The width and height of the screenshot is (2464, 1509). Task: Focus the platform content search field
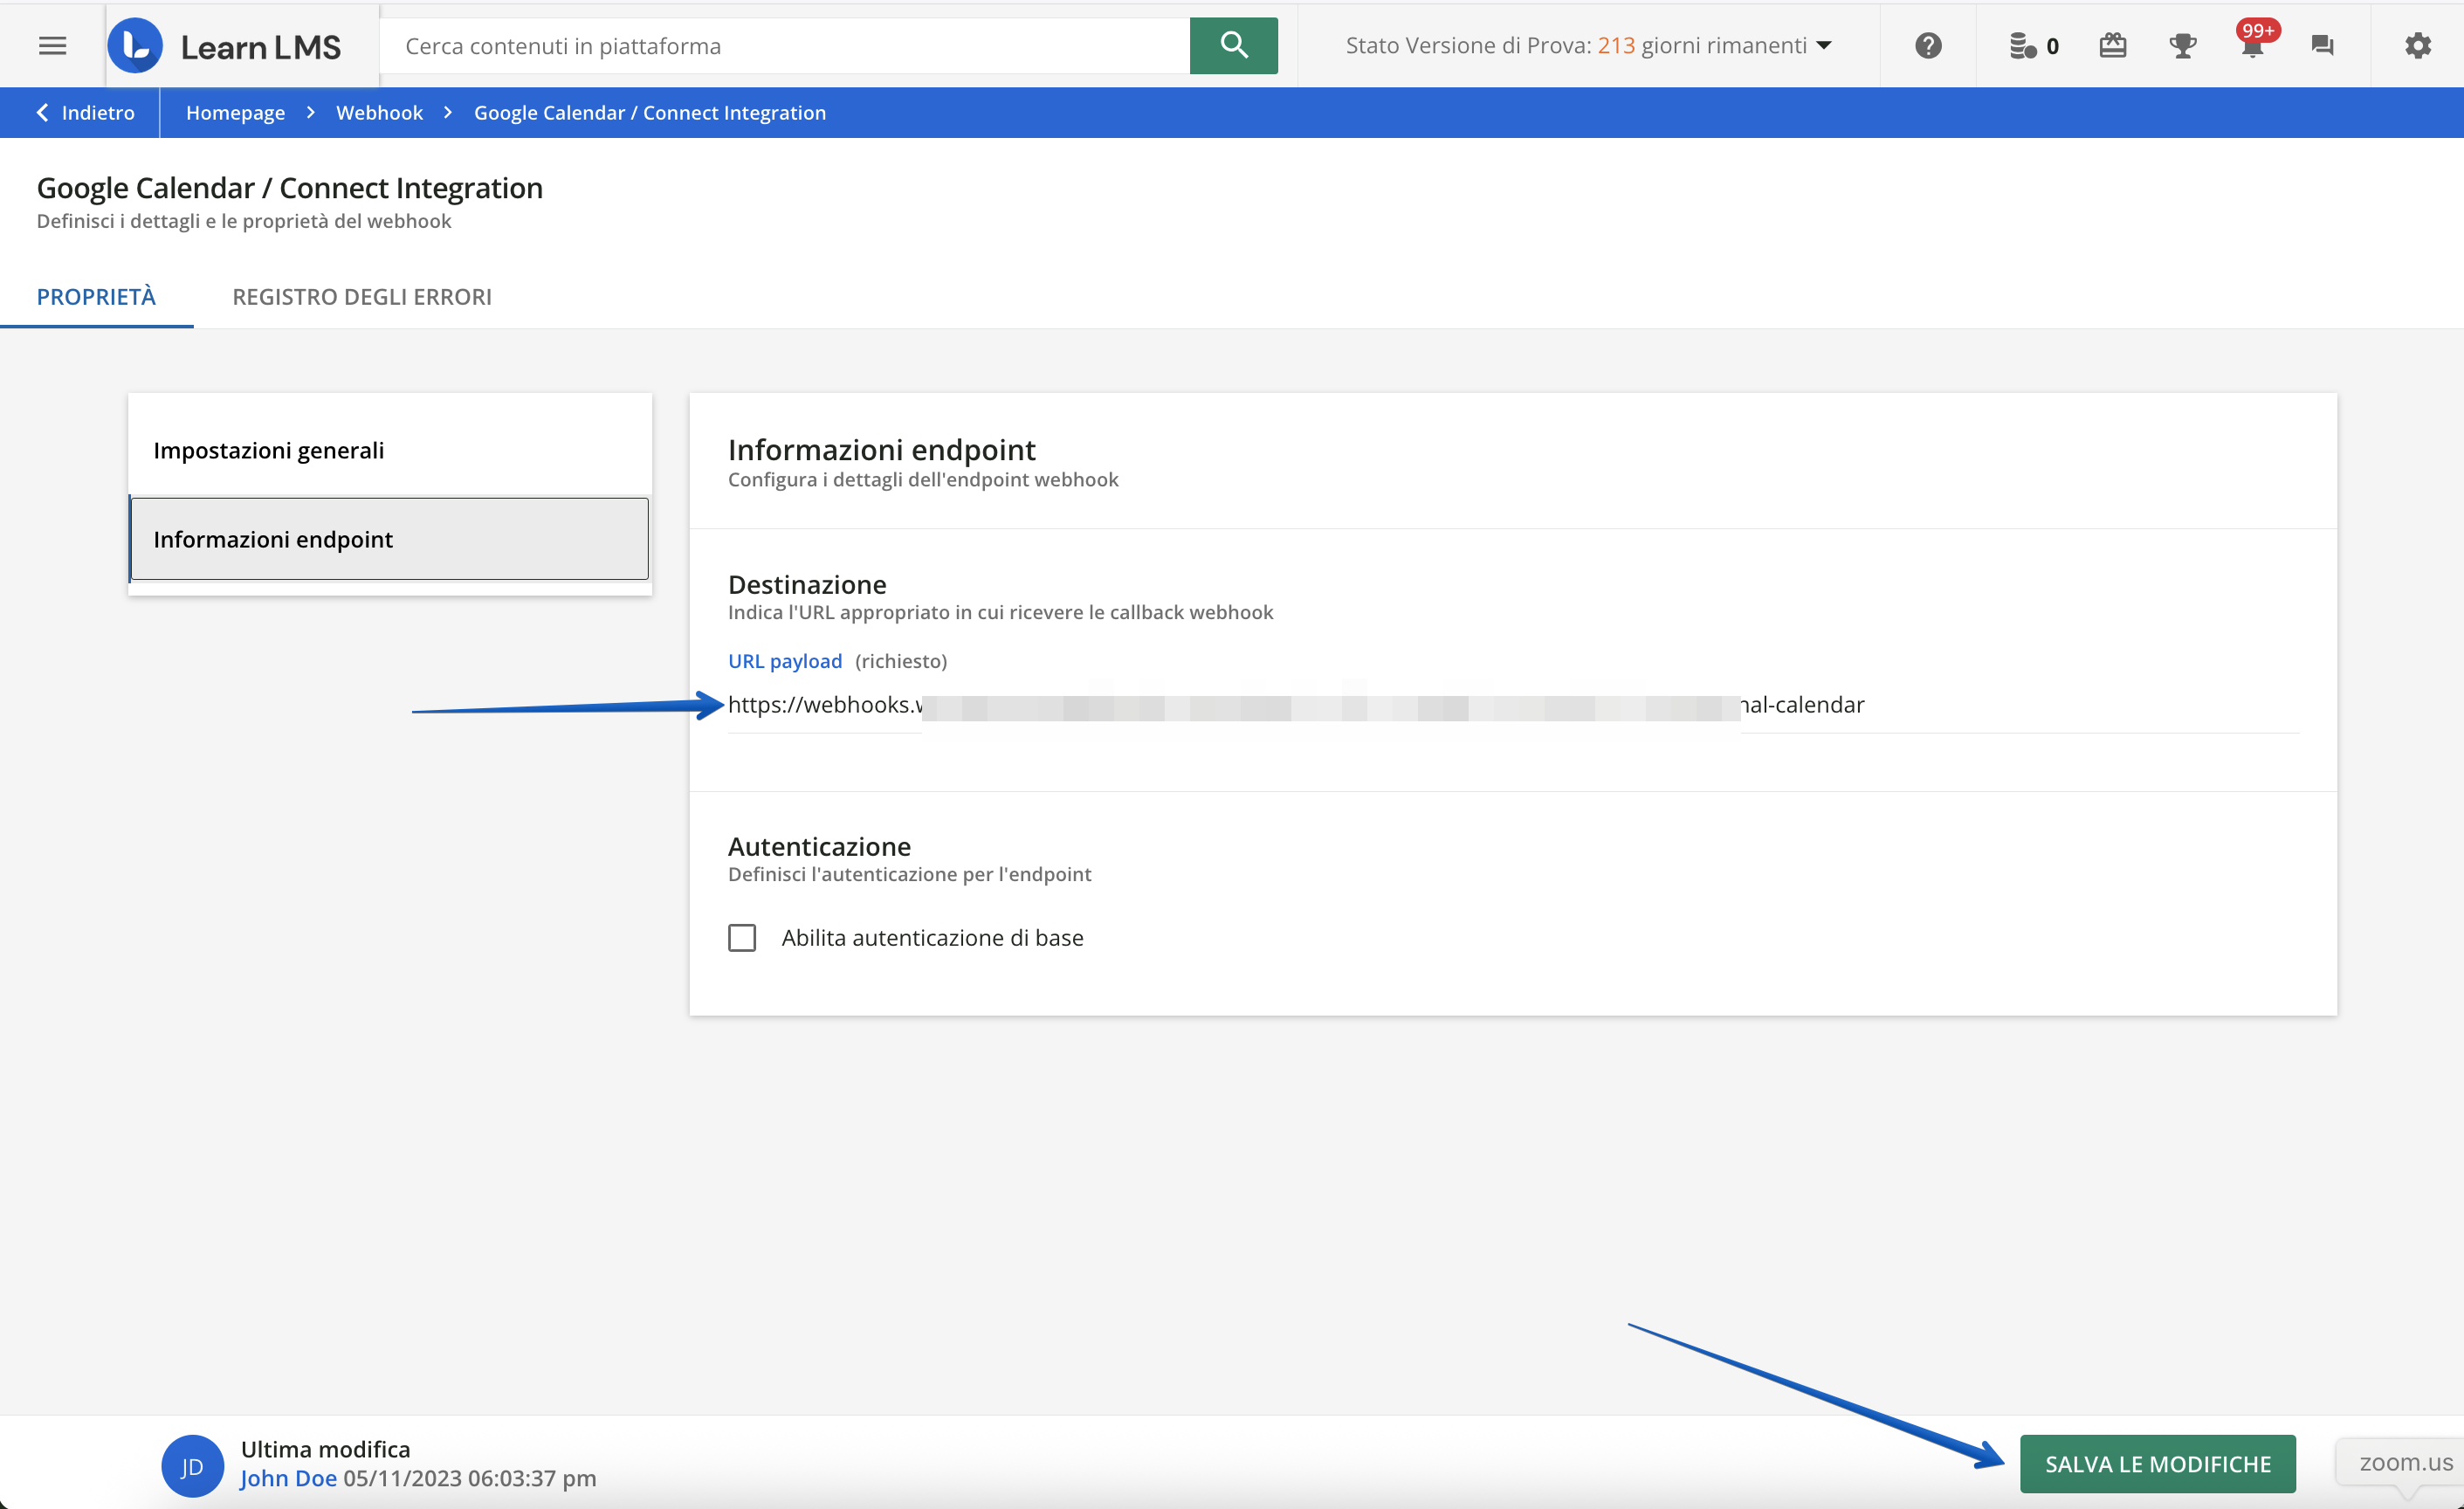[785, 46]
